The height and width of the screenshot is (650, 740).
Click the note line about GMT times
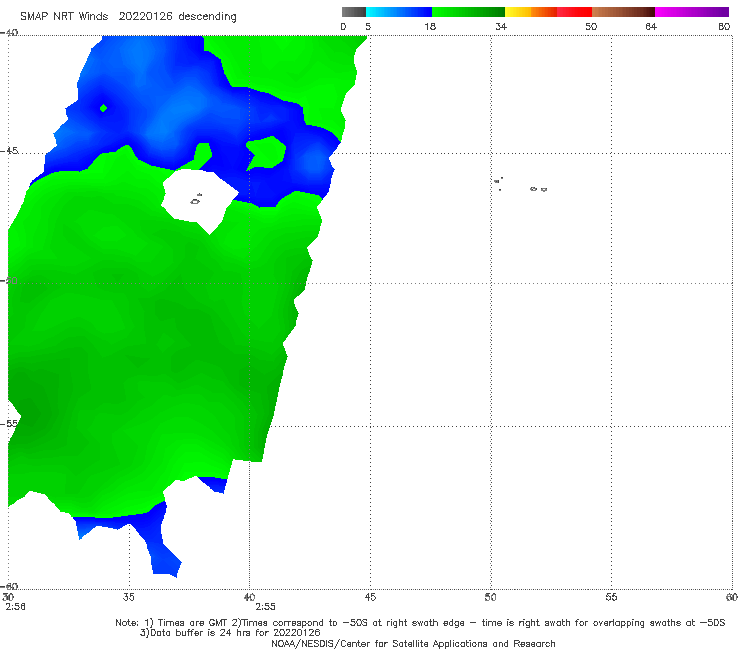click(420, 623)
